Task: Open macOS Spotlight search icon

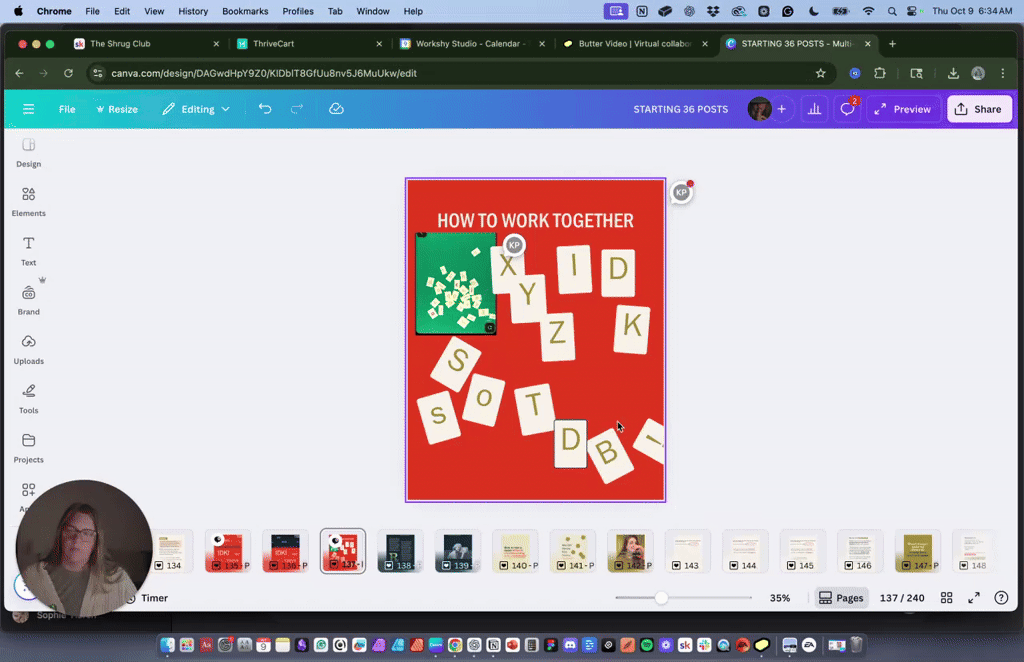Action: pos(891,11)
